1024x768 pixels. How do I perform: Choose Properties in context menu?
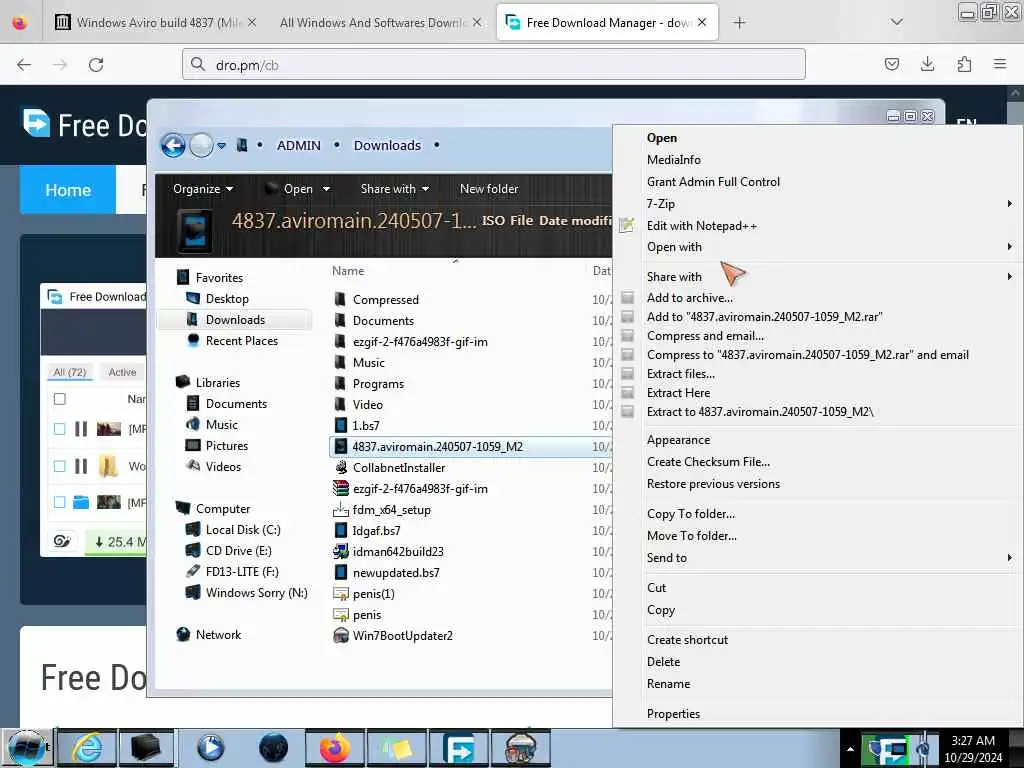pos(673,714)
